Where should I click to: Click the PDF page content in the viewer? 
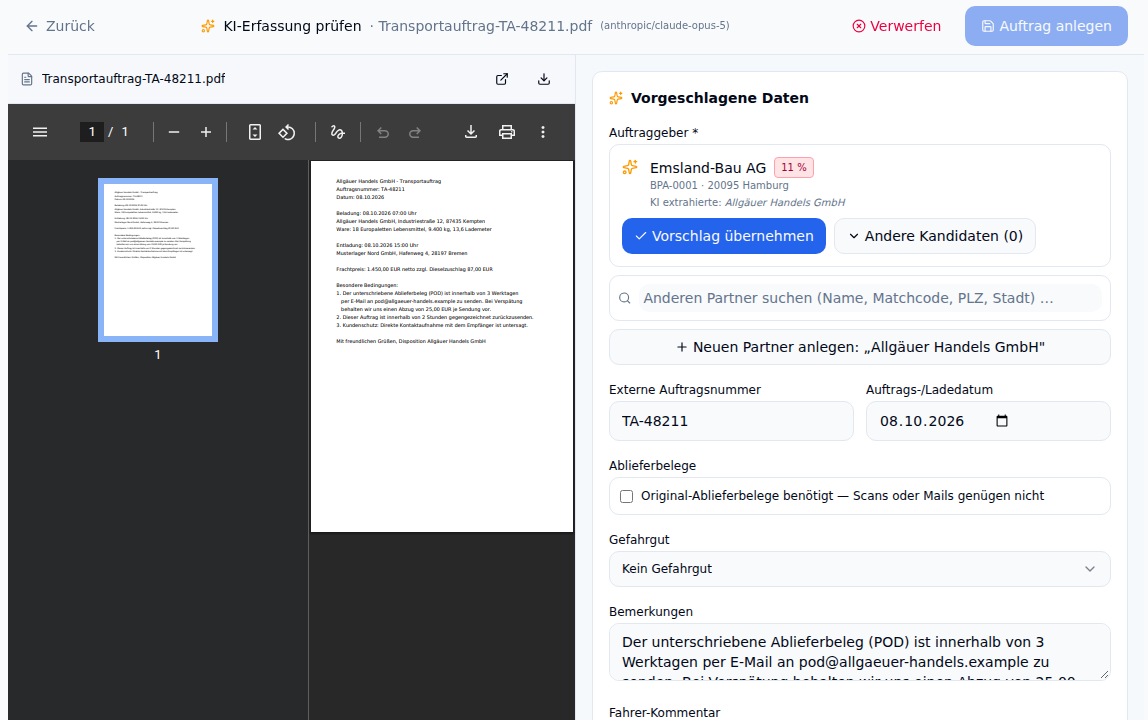click(x=442, y=346)
